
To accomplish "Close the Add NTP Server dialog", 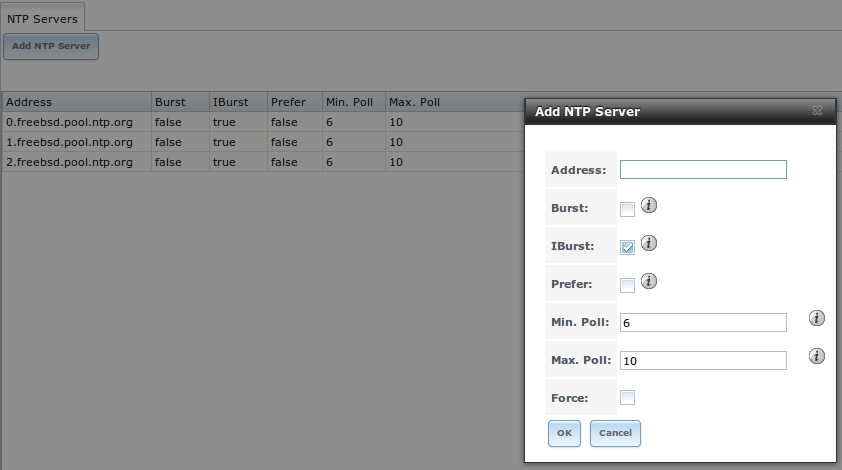I will pyautogui.click(x=817, y=111).
